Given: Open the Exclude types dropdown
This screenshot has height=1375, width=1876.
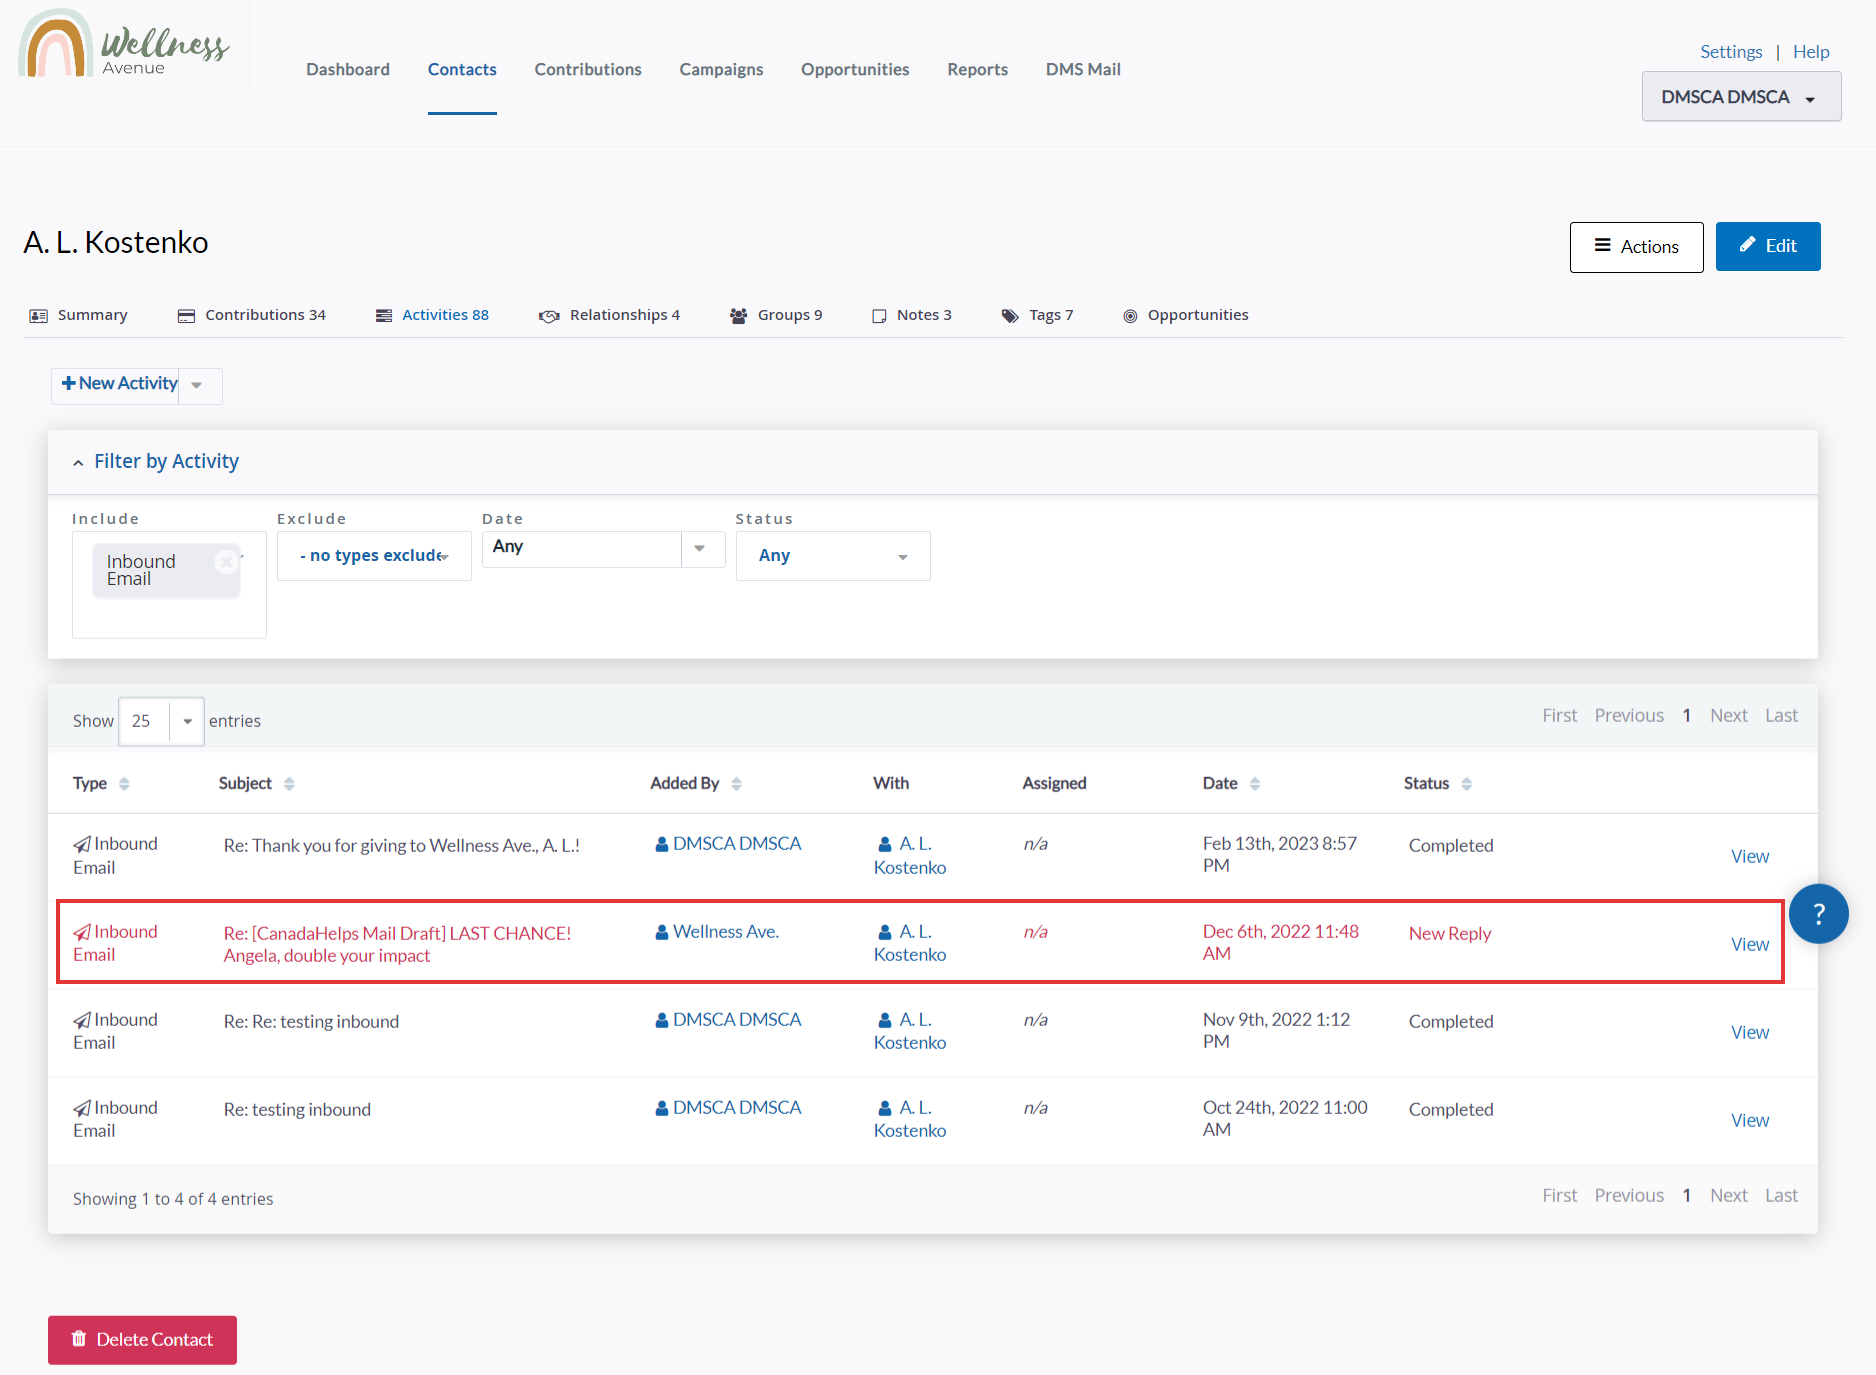Looking at the screenshot, I should [x=374, y=556].
